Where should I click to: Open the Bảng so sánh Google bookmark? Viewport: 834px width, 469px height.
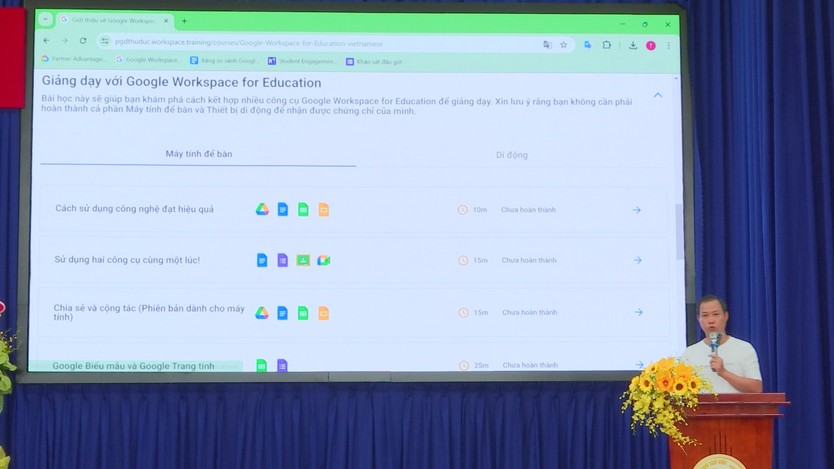[x=224, y=61]
